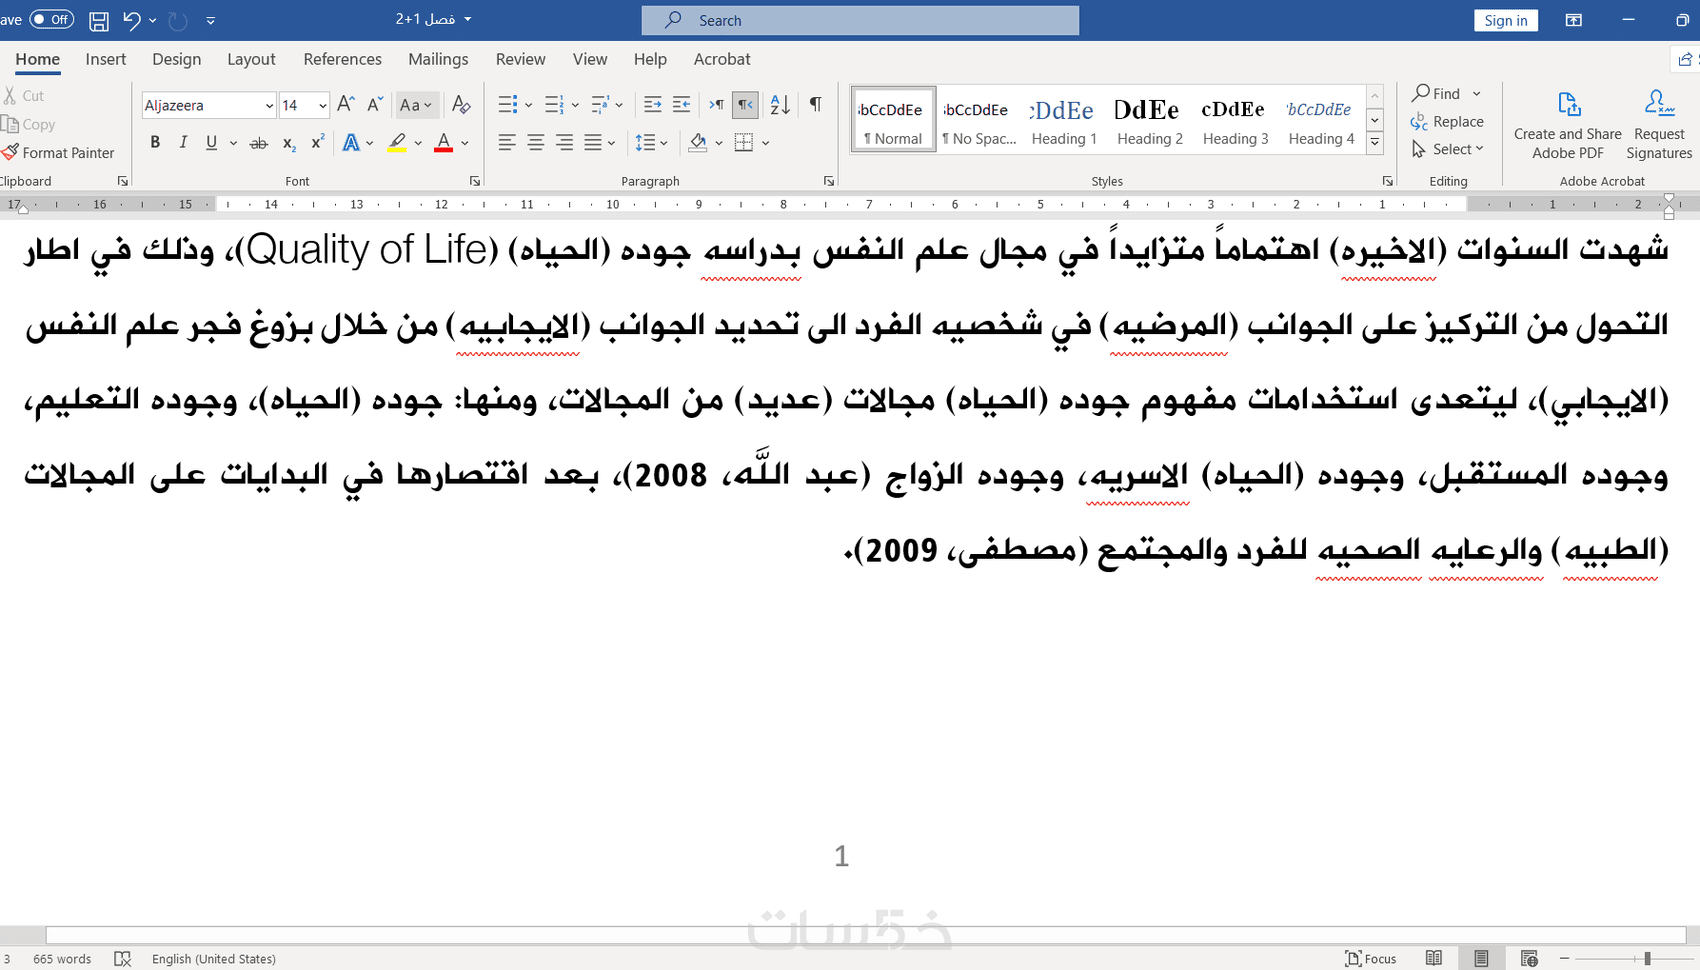Toggle underline formatting
Image resolution: width=1700 pixels, height=970 pixels.
(x=211, y=143)
